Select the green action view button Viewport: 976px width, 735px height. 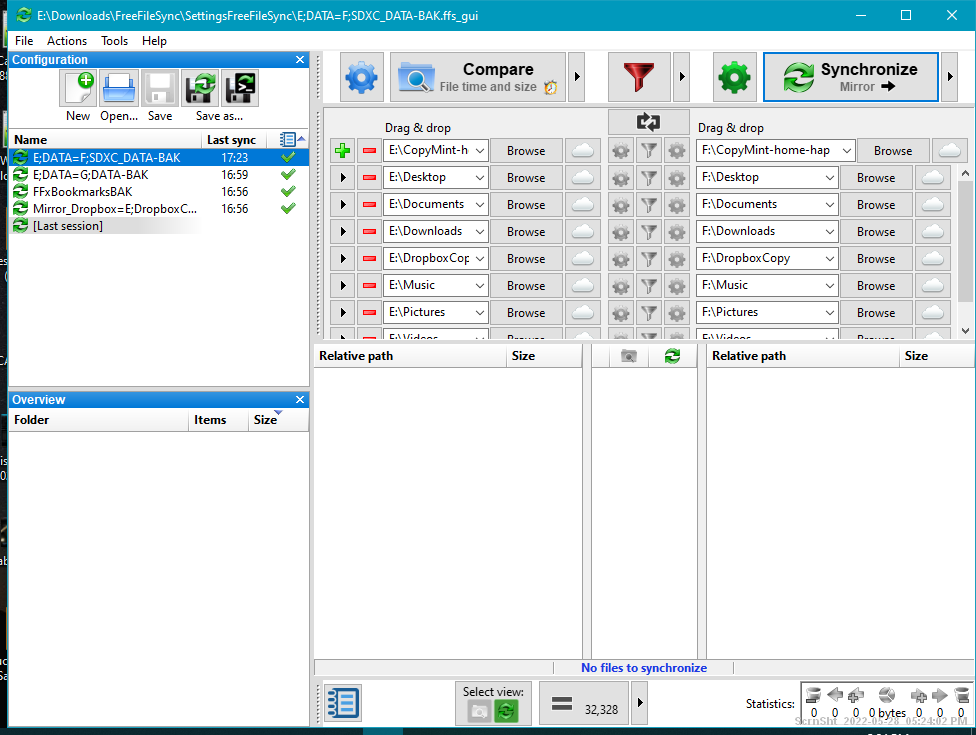[x=506, y=711]
